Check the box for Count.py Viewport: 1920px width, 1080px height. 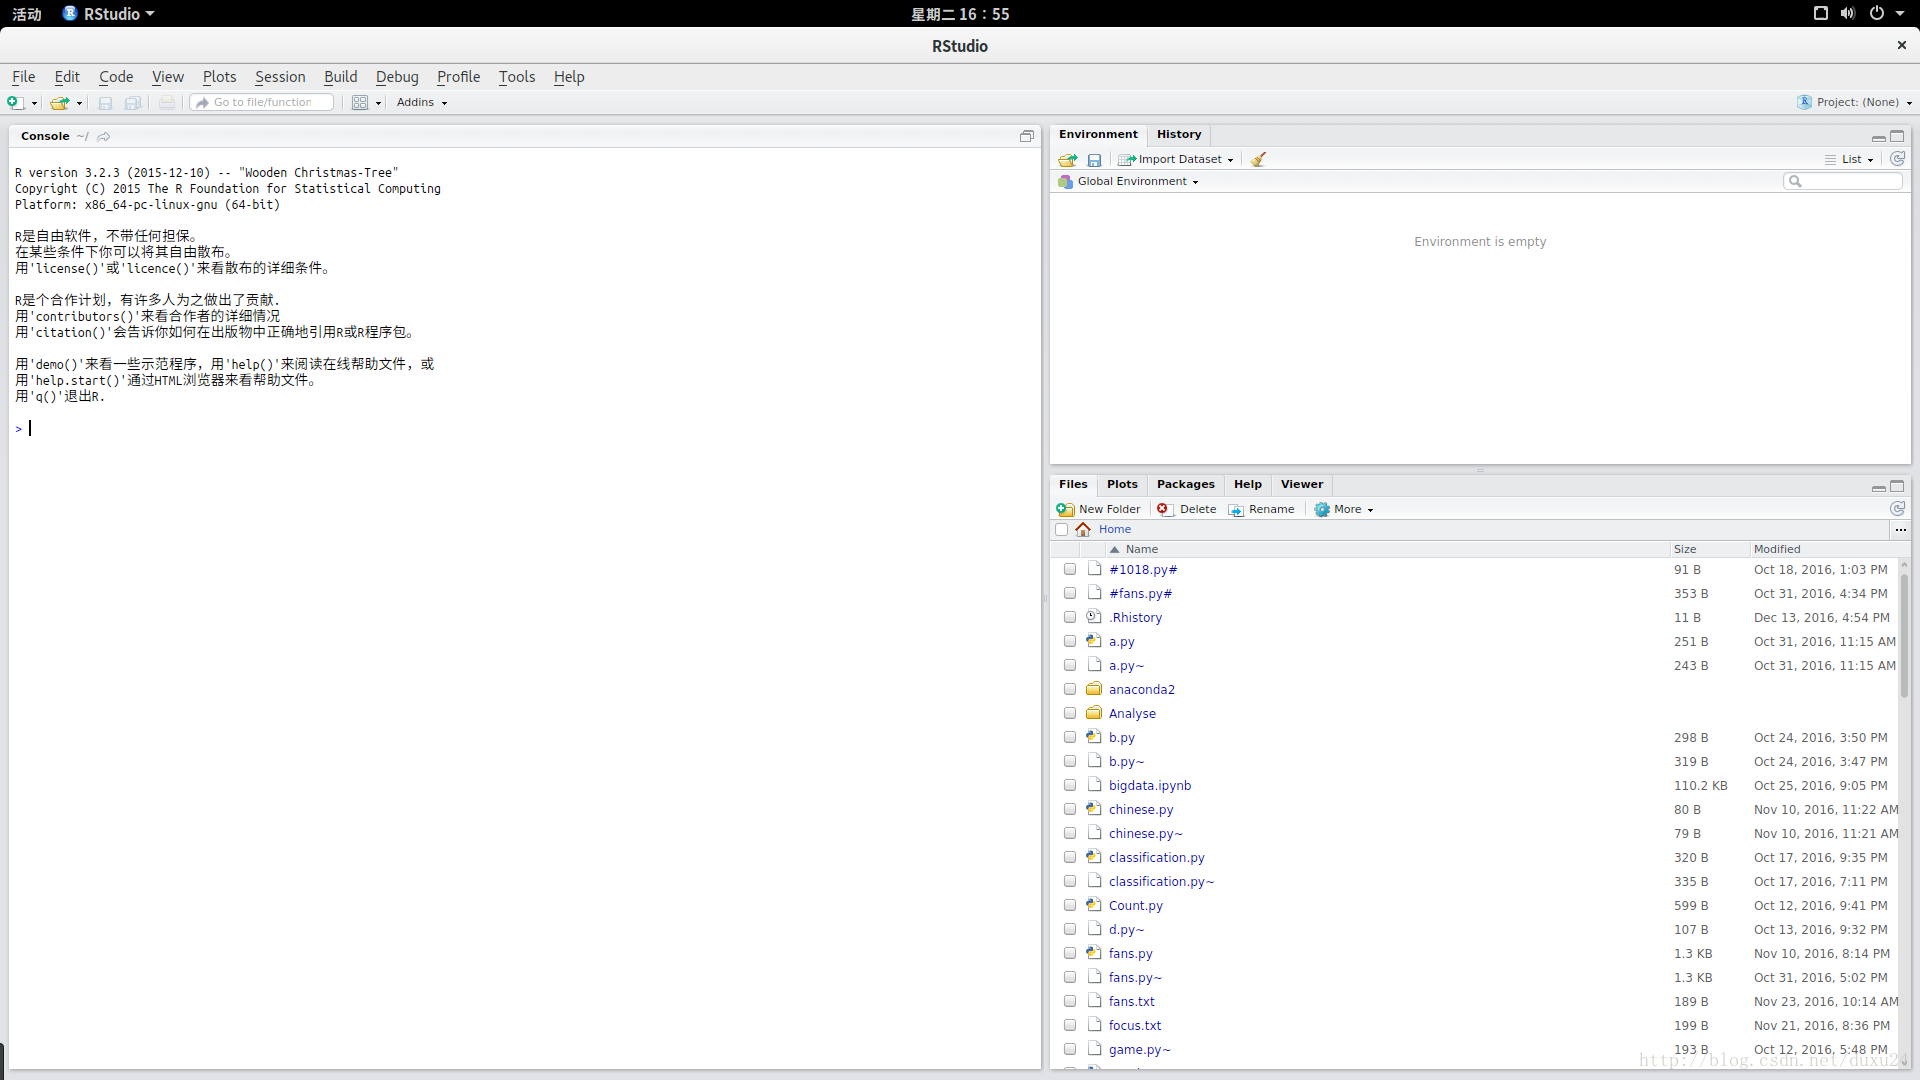point(1070,905)
